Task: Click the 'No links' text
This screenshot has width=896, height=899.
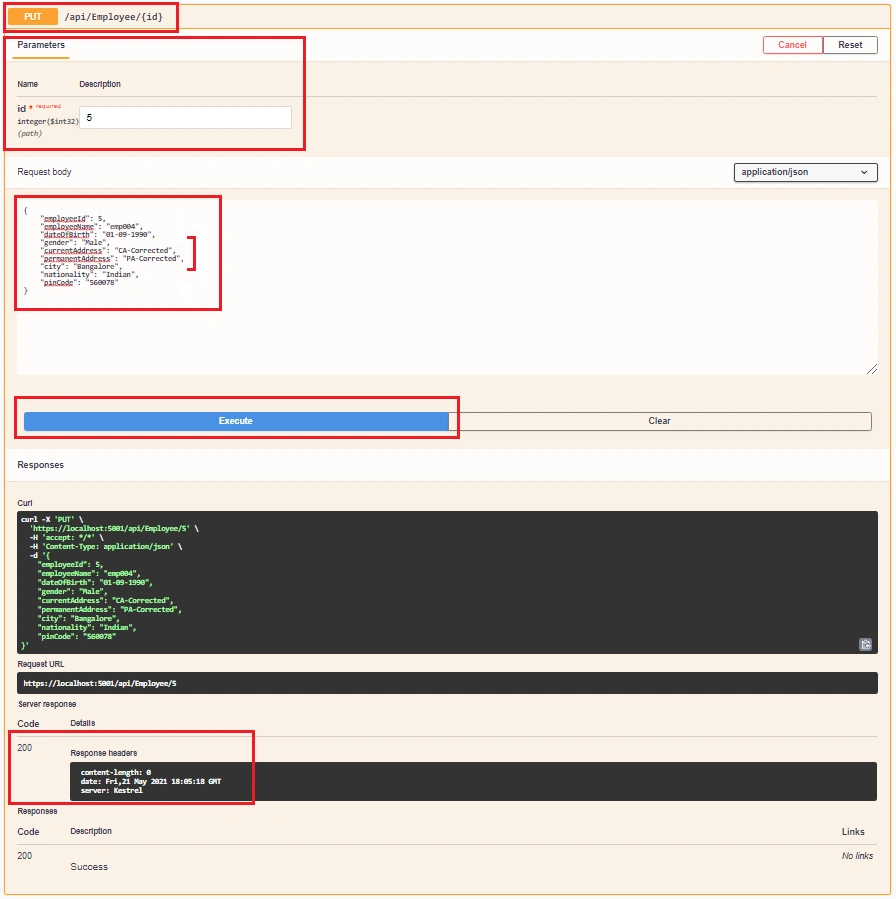Action: pos(857,855)
